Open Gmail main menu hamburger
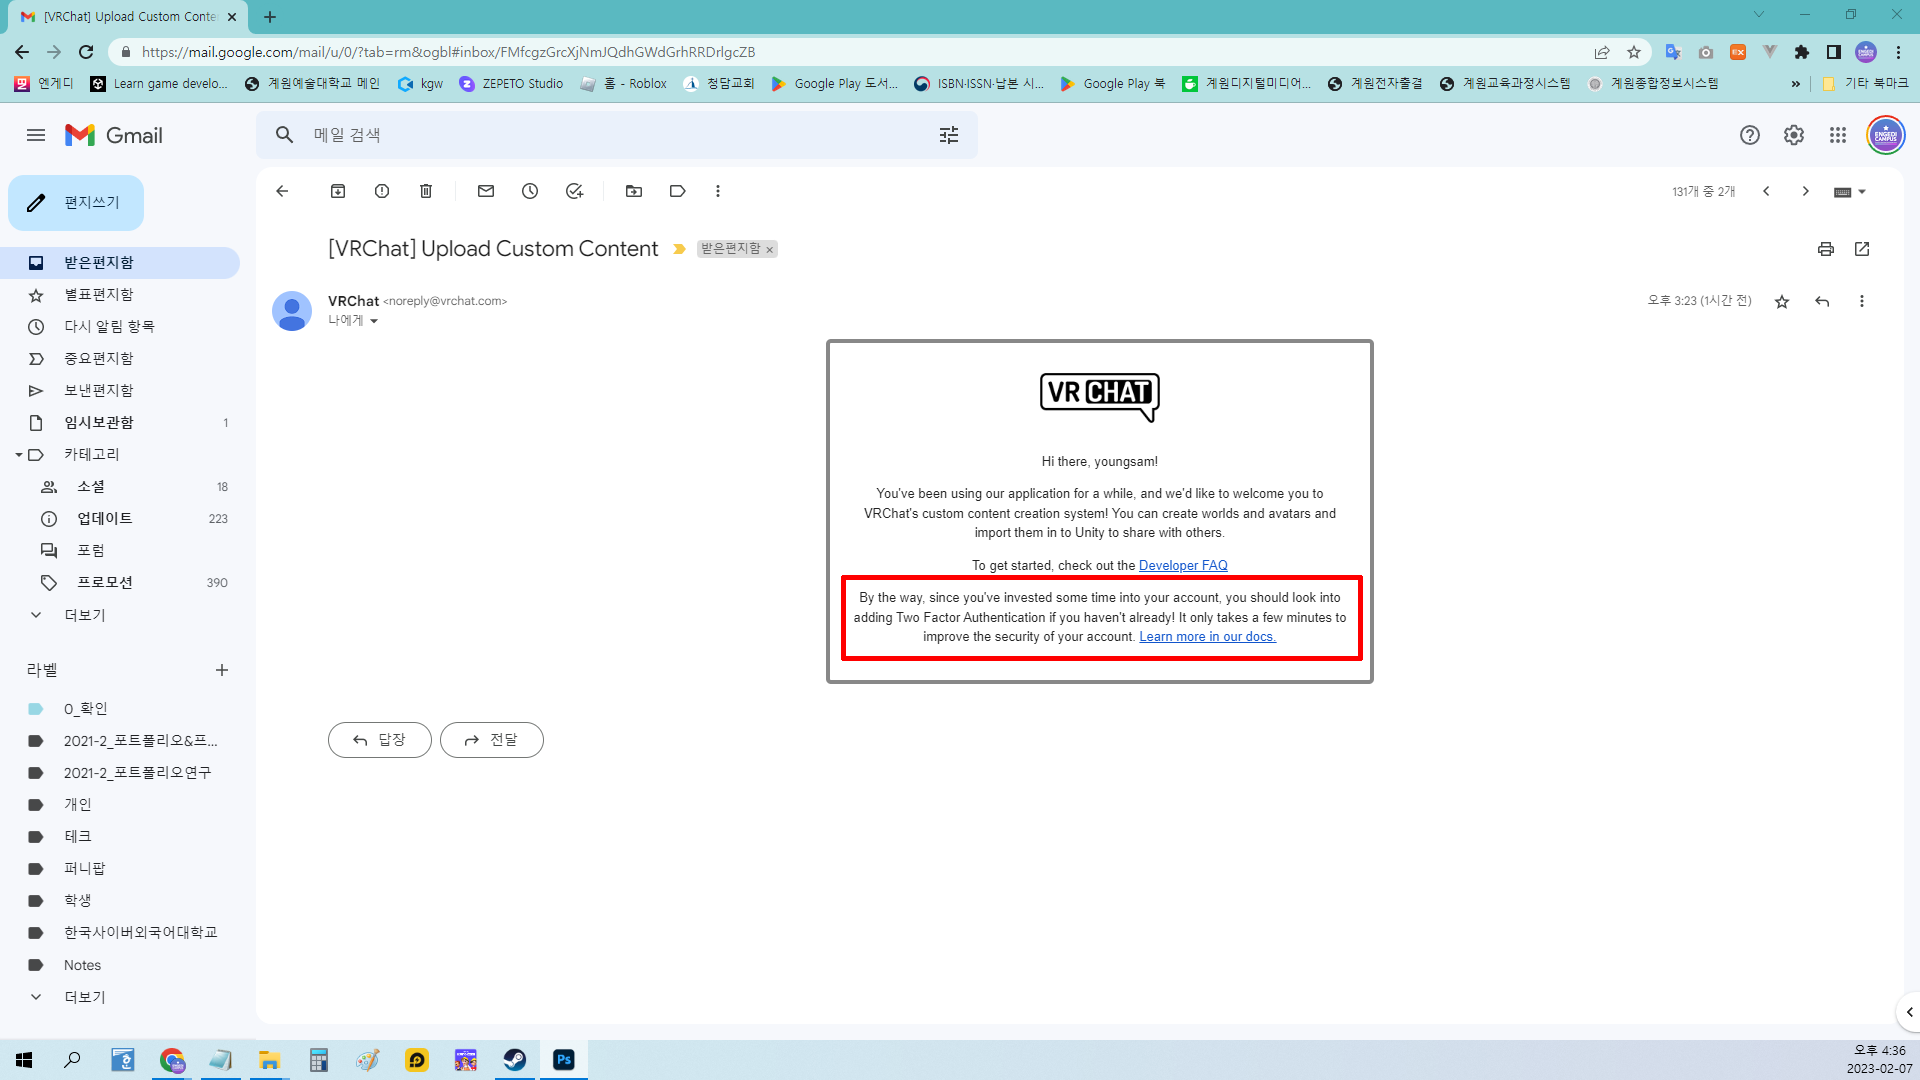This screenshot has height=1080, width=1920. coord(36,135)
